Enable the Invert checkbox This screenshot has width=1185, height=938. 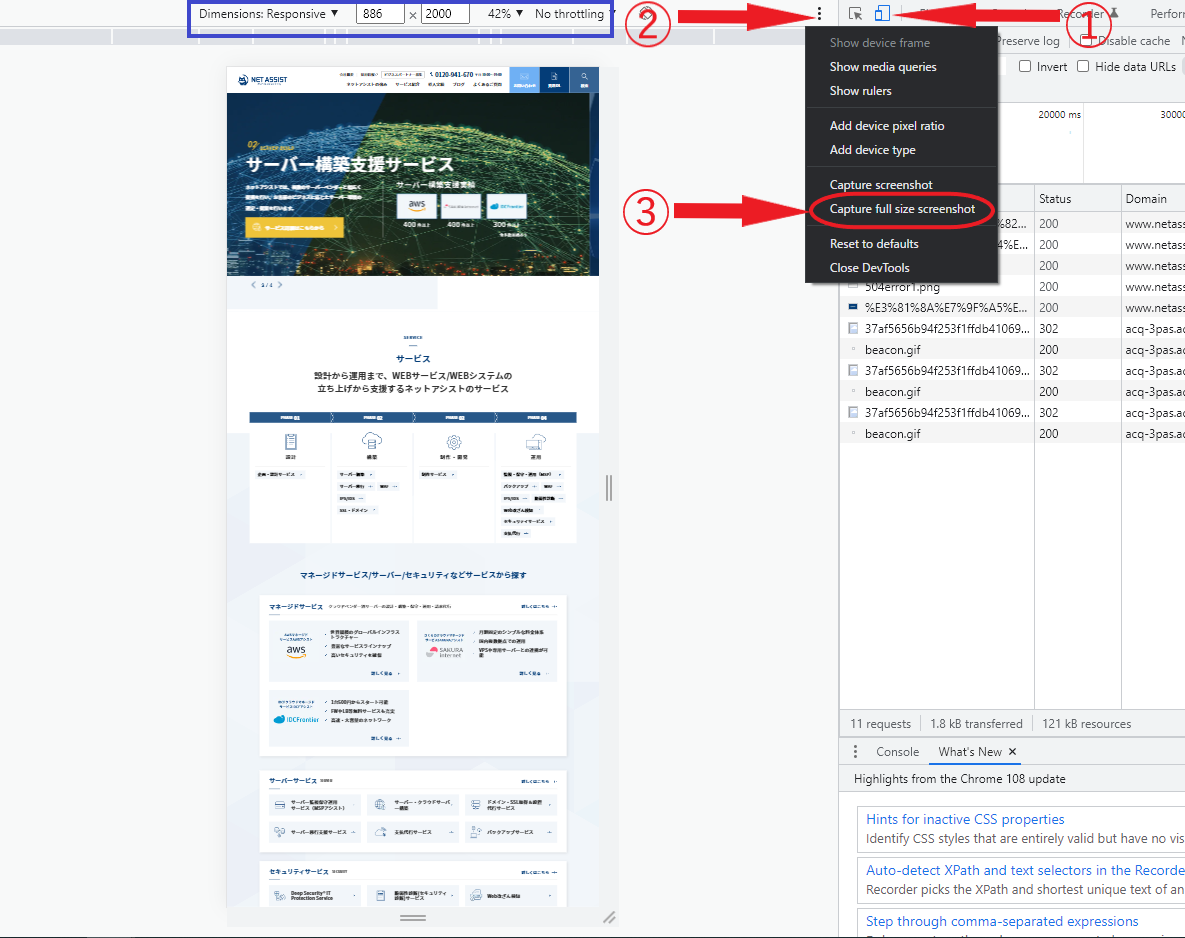point(1025,67)
